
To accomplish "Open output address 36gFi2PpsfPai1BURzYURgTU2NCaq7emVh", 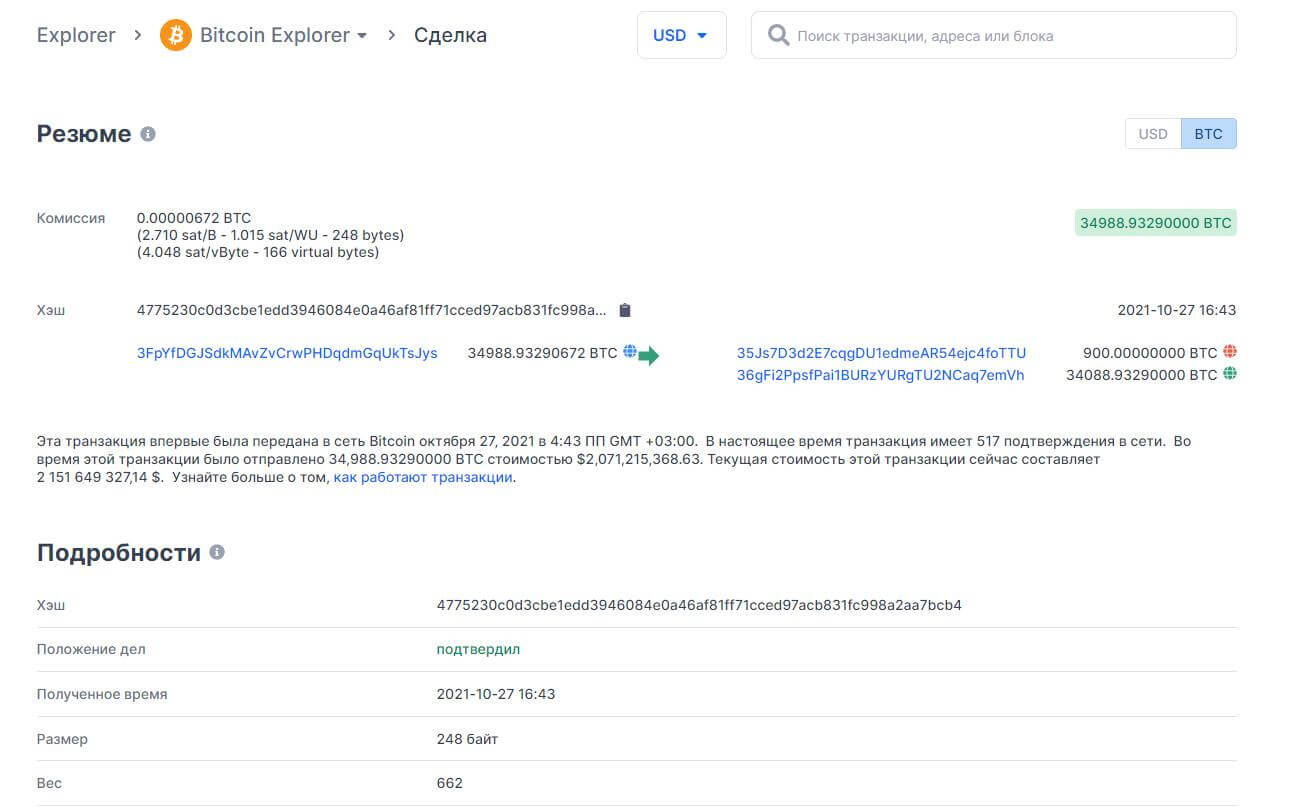I will (x=880, y=375).
